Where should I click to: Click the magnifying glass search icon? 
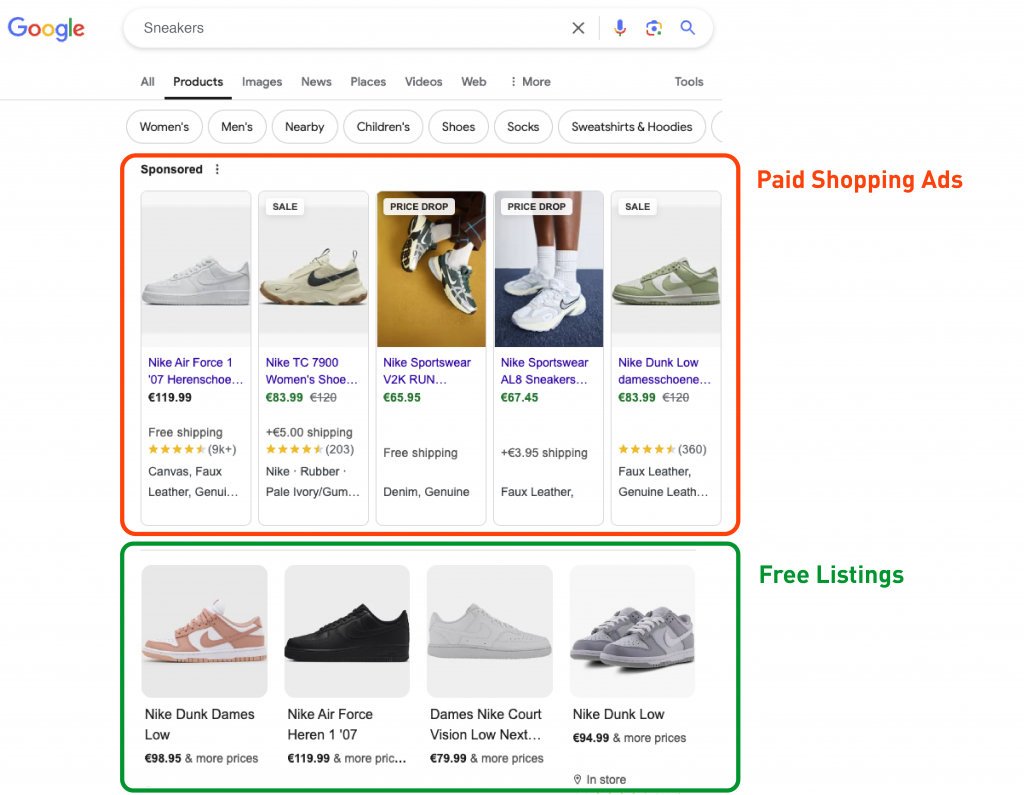click(x=688, y=27)
